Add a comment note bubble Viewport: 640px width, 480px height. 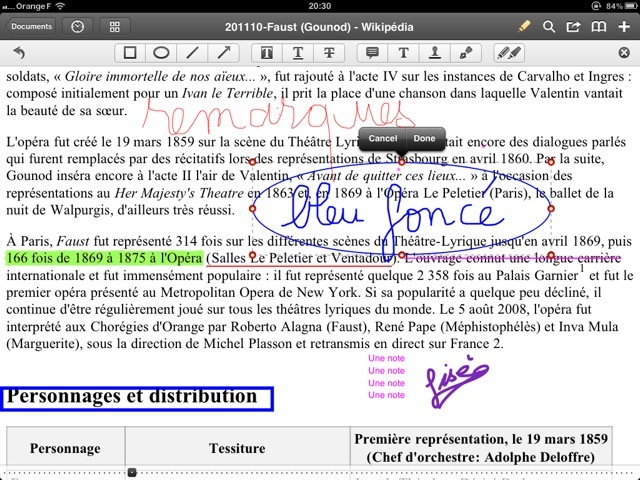373,52
